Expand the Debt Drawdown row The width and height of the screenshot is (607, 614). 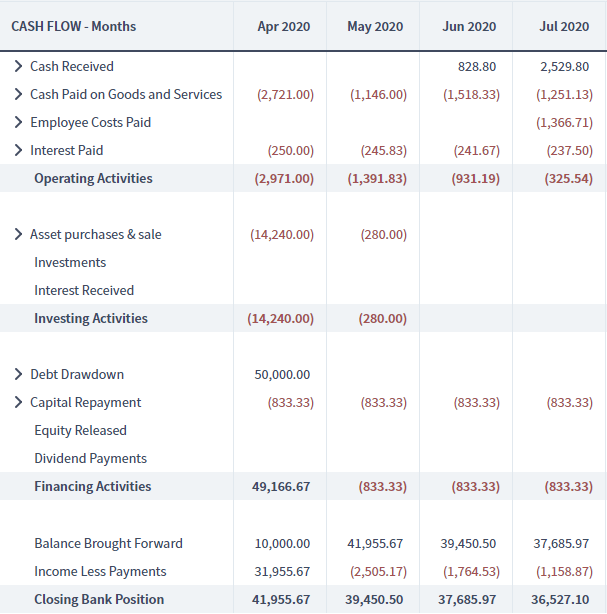tap(19, 374)
